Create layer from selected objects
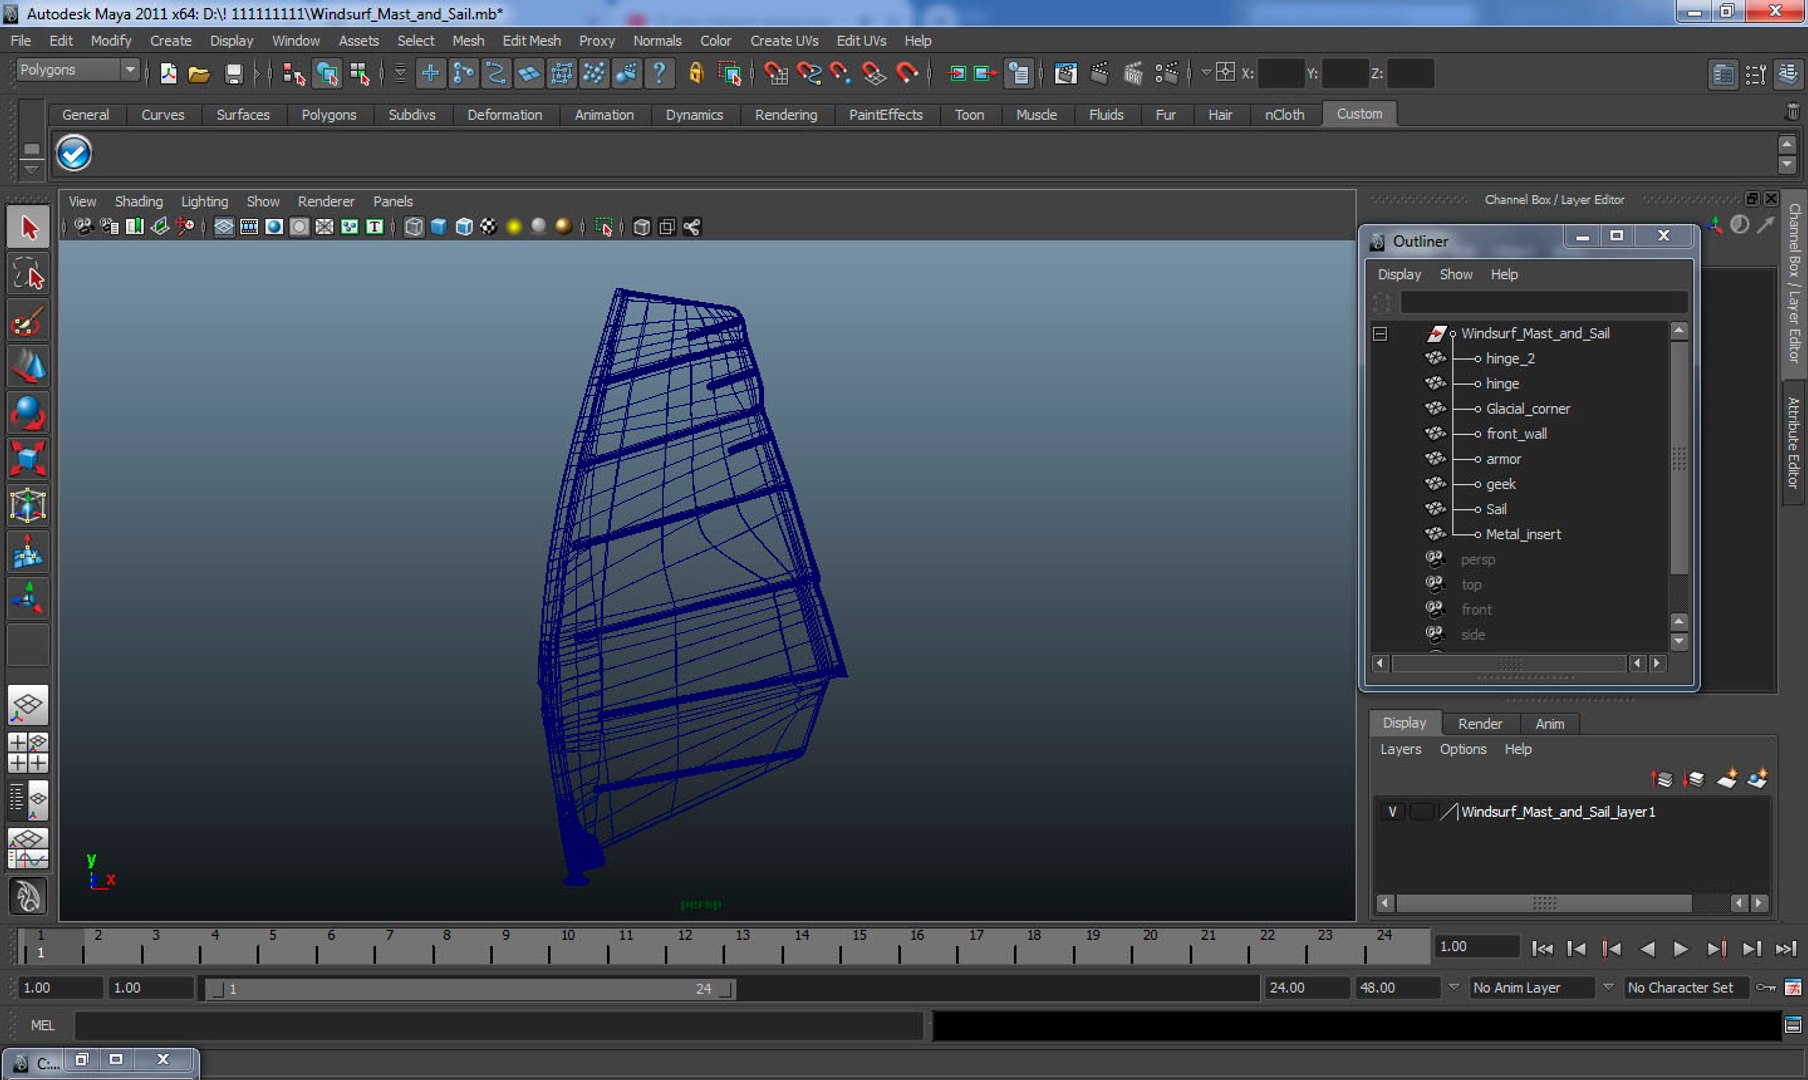The width and height of the screenshot is (1808, 1080). [1758, 778]
